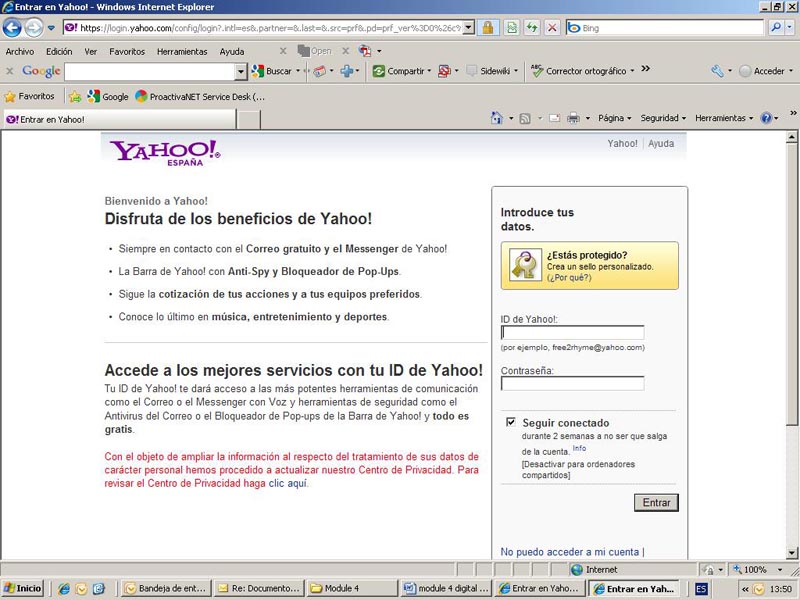This screenshot has height=600, width=800.
Task: Run the Corrector ortográfico spell check
Action: click(x=579, y=71)
